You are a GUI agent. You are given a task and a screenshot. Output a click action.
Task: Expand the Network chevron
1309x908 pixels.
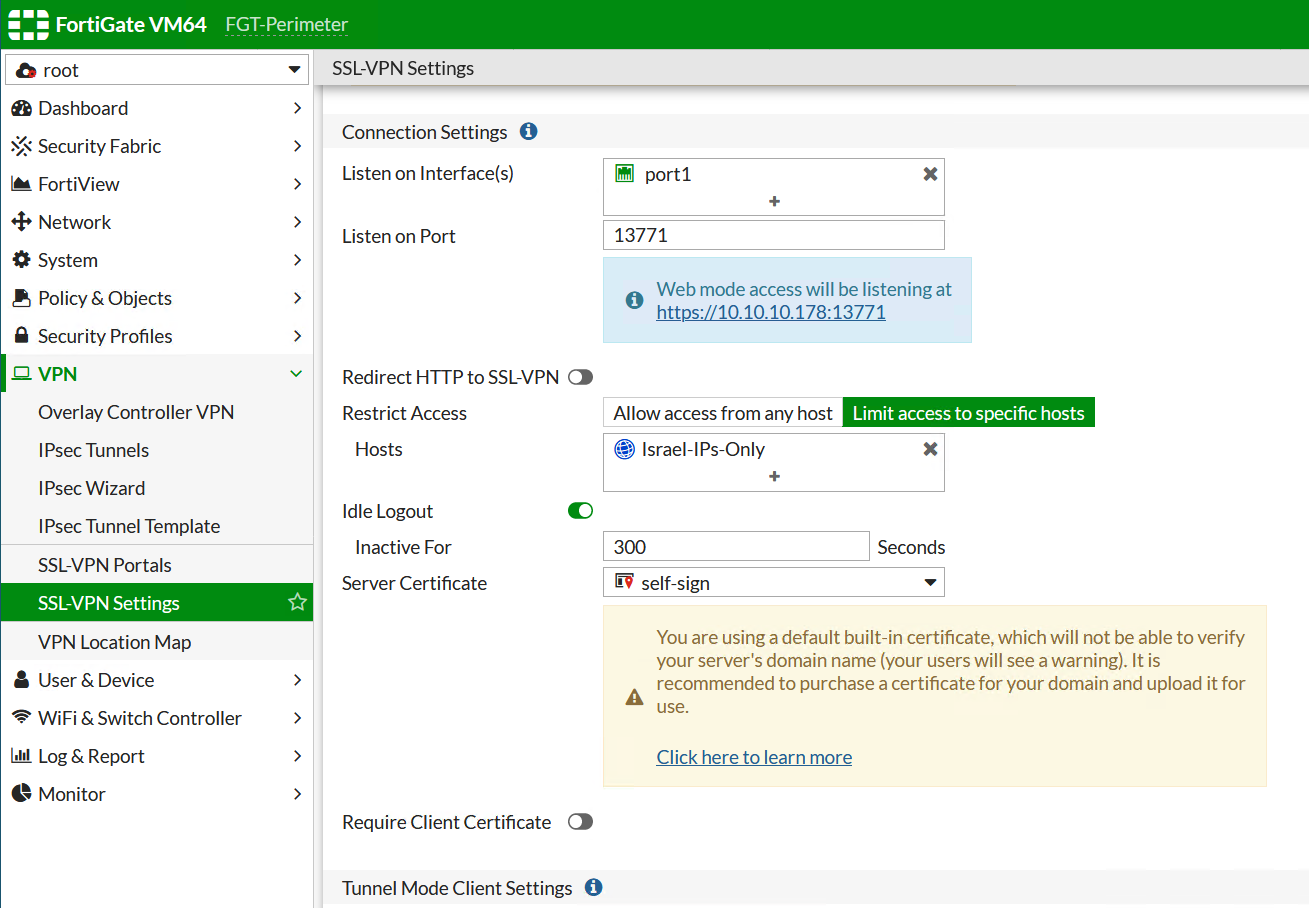[x=297, y=222]
